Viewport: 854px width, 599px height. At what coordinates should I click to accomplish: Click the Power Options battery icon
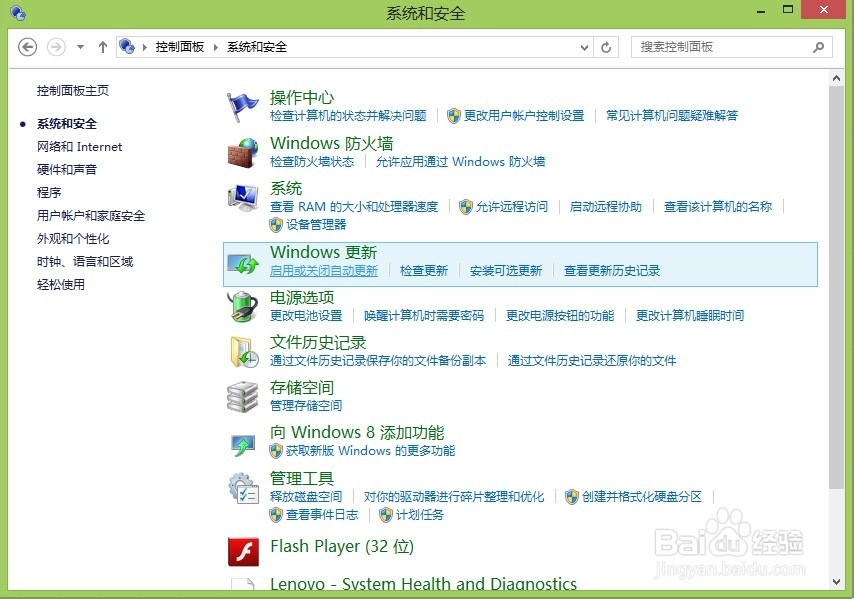[242, 307]
